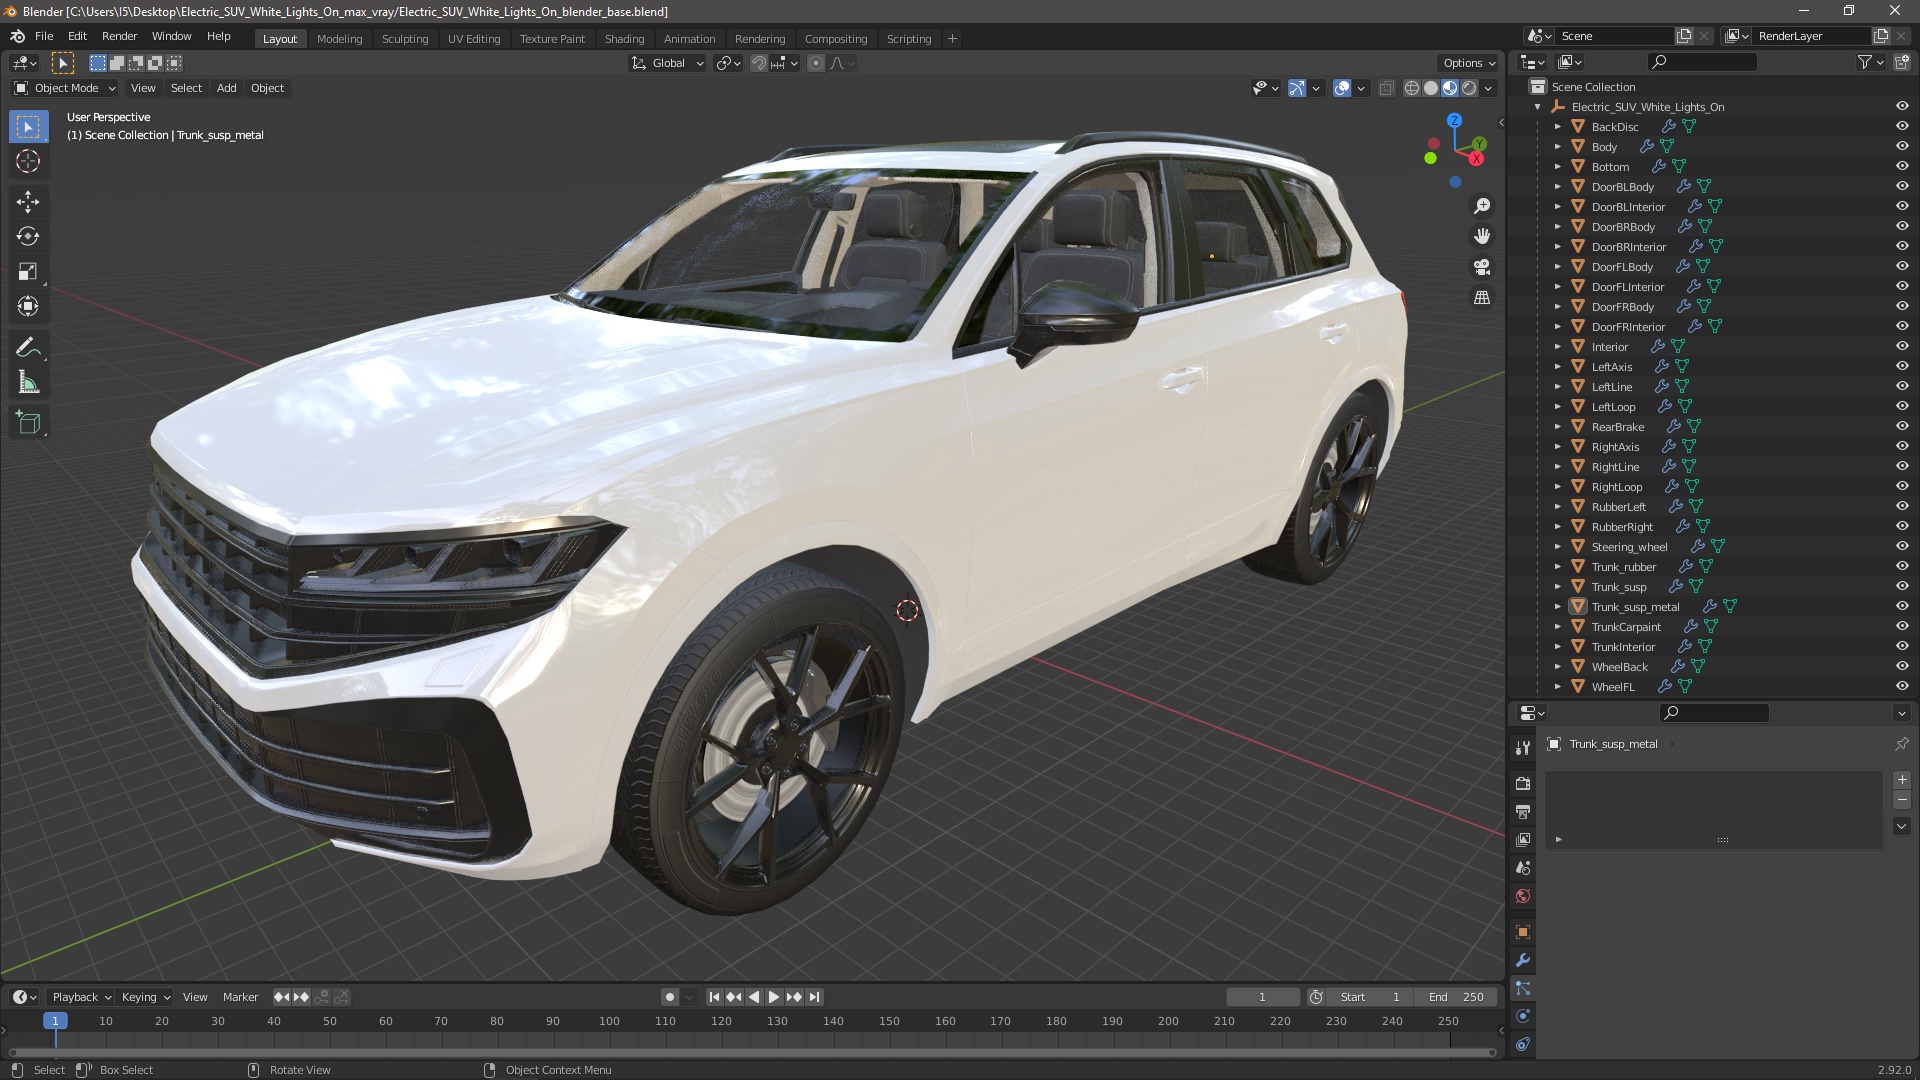
Task: Click the timeline playhead at frame 1
Action: 55,1021
